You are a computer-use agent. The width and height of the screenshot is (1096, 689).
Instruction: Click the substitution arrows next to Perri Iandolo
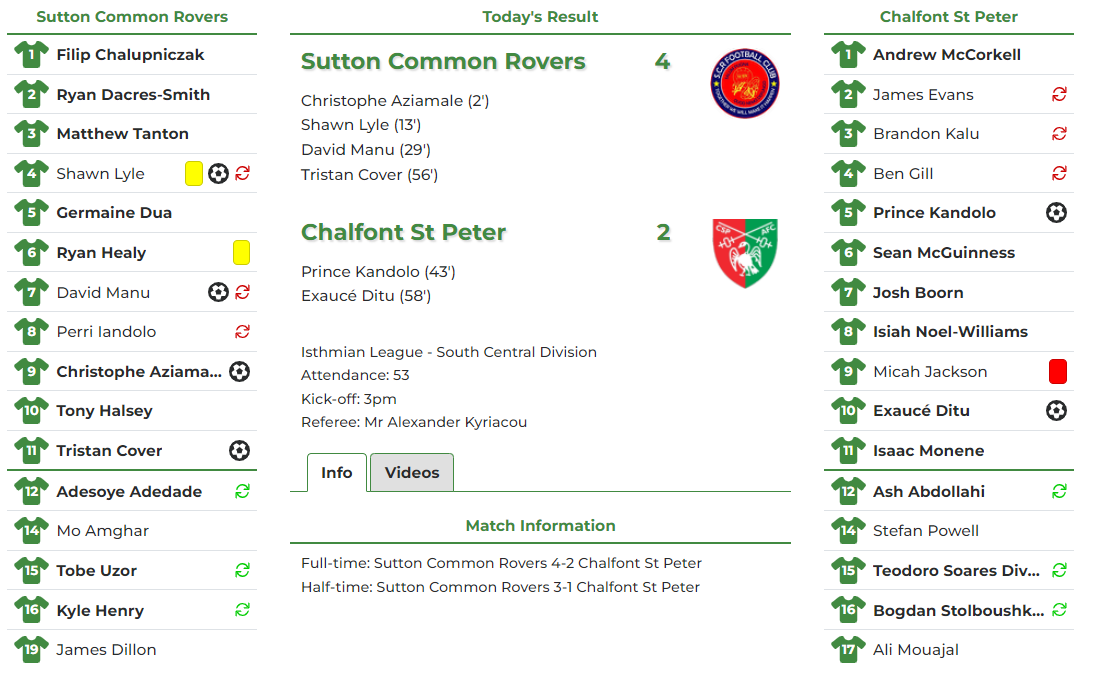(241, 331)
